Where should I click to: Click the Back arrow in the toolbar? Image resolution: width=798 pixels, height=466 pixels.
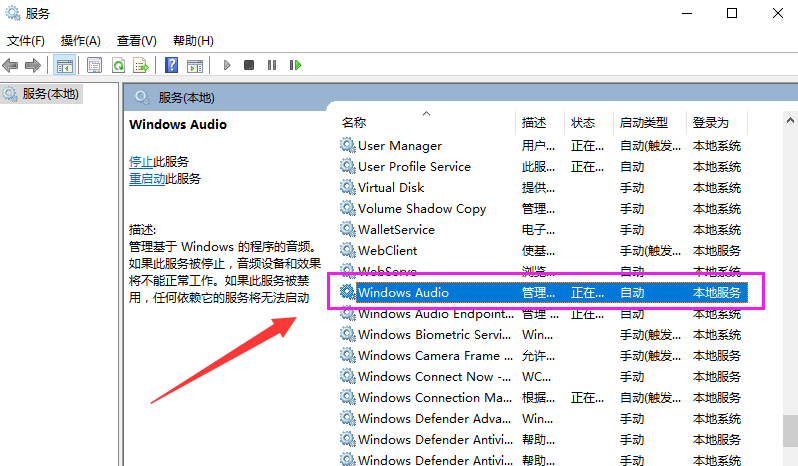coord(11,65)
